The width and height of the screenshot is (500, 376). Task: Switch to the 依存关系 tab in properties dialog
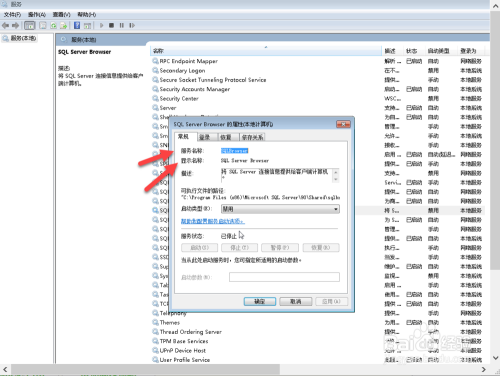tap(252, 137)
